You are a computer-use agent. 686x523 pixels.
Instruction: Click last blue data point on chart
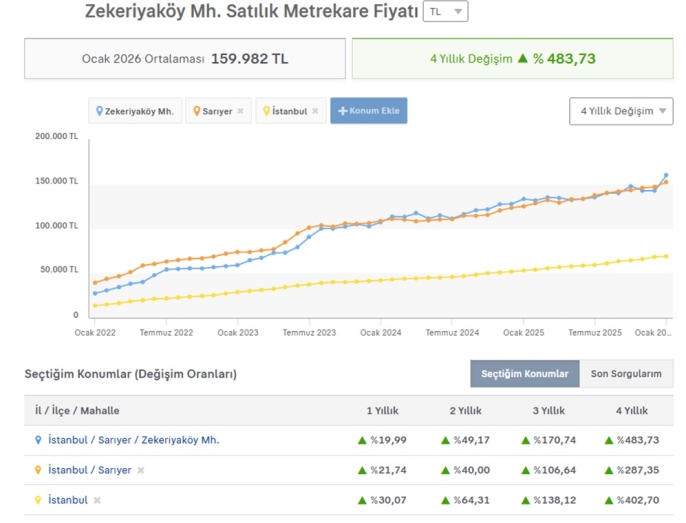point(666,176)
